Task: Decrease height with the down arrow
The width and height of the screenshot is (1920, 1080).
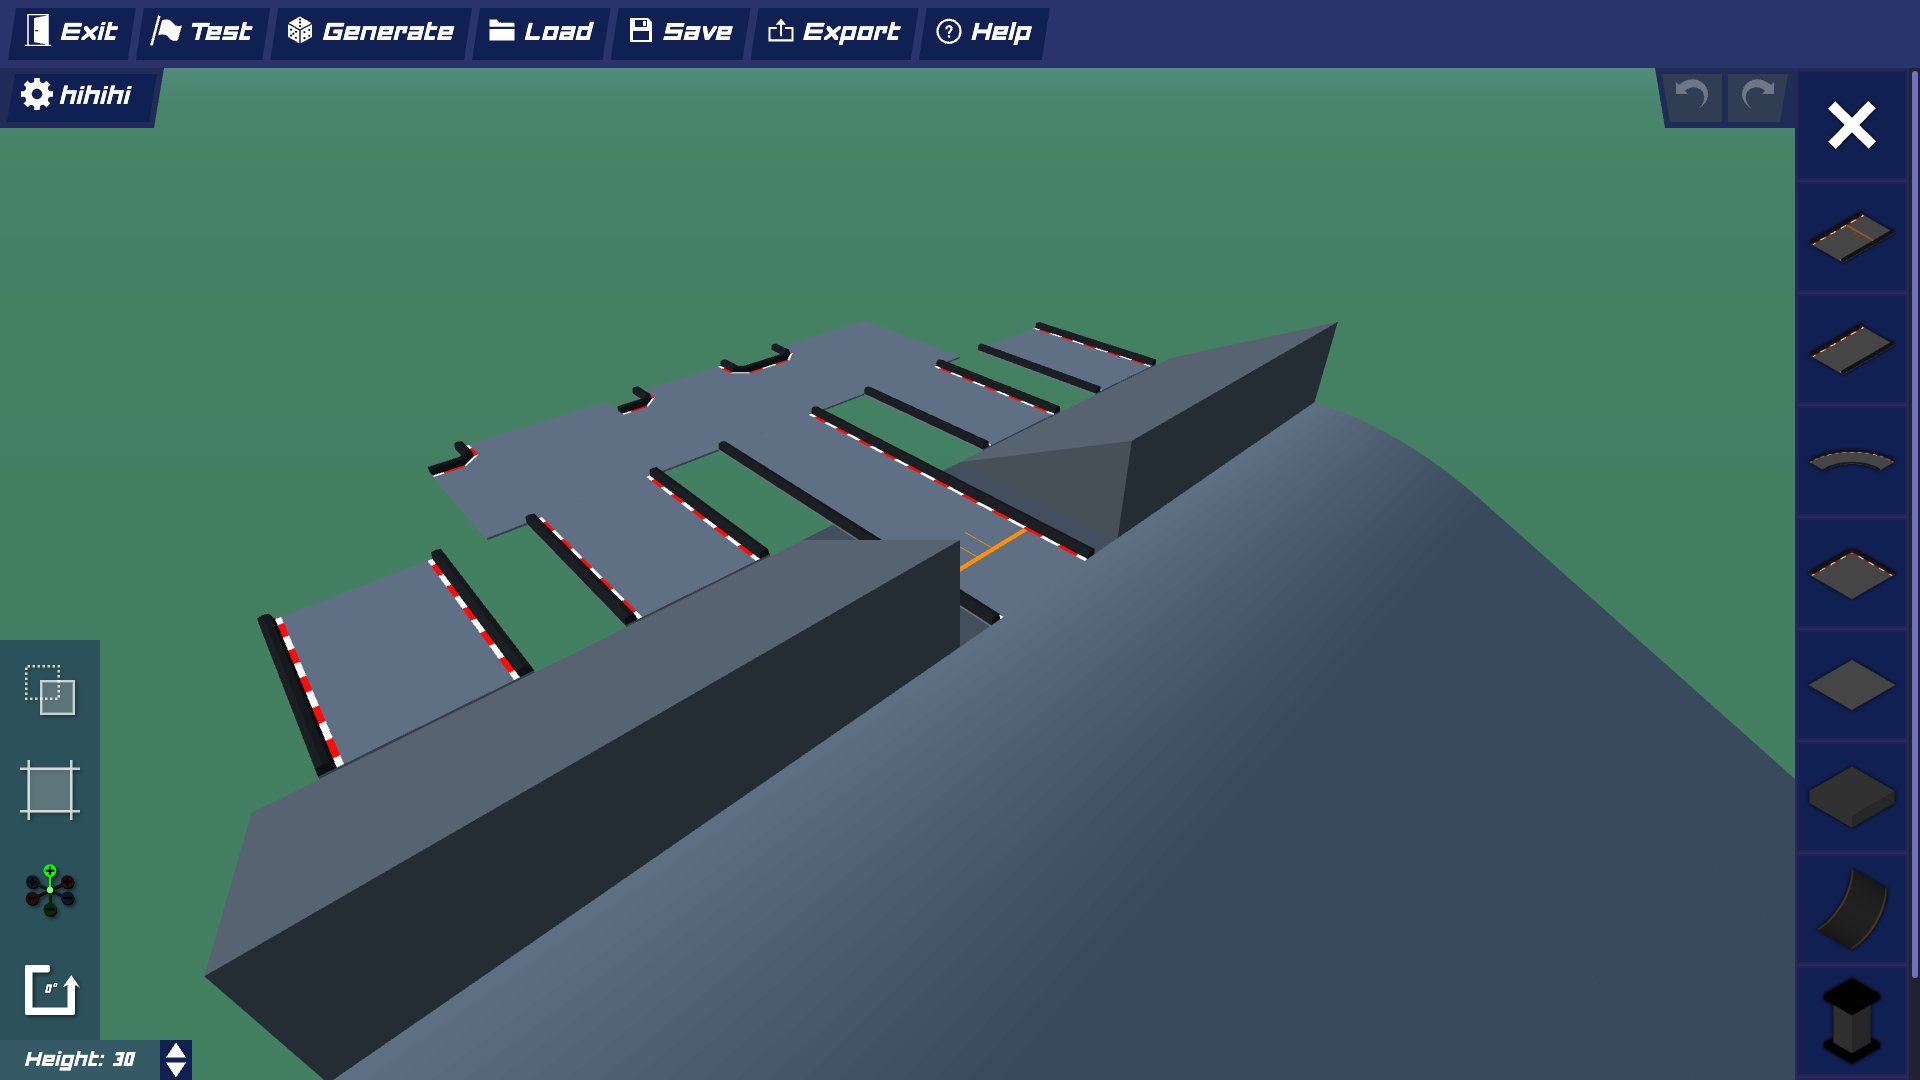Action: pos(176,1070)
